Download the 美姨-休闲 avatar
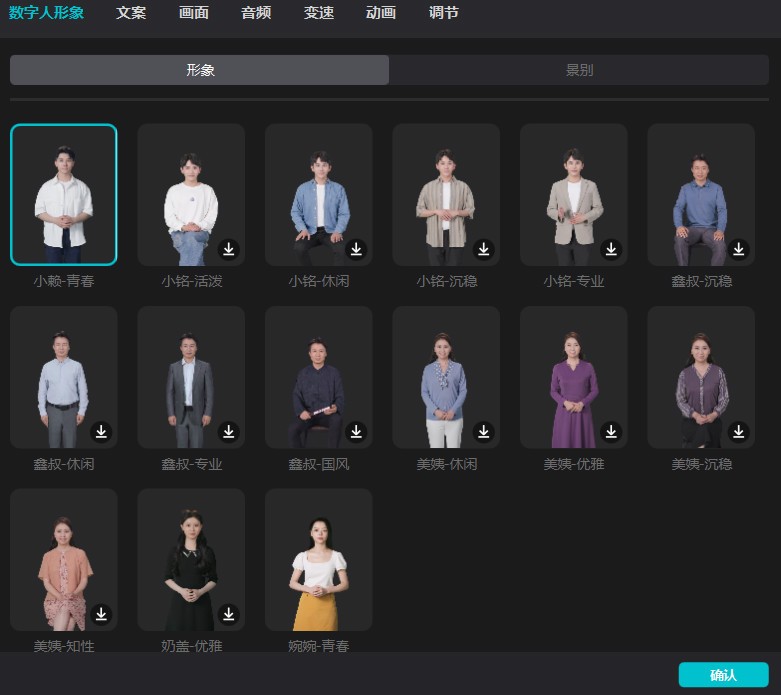 484,431
